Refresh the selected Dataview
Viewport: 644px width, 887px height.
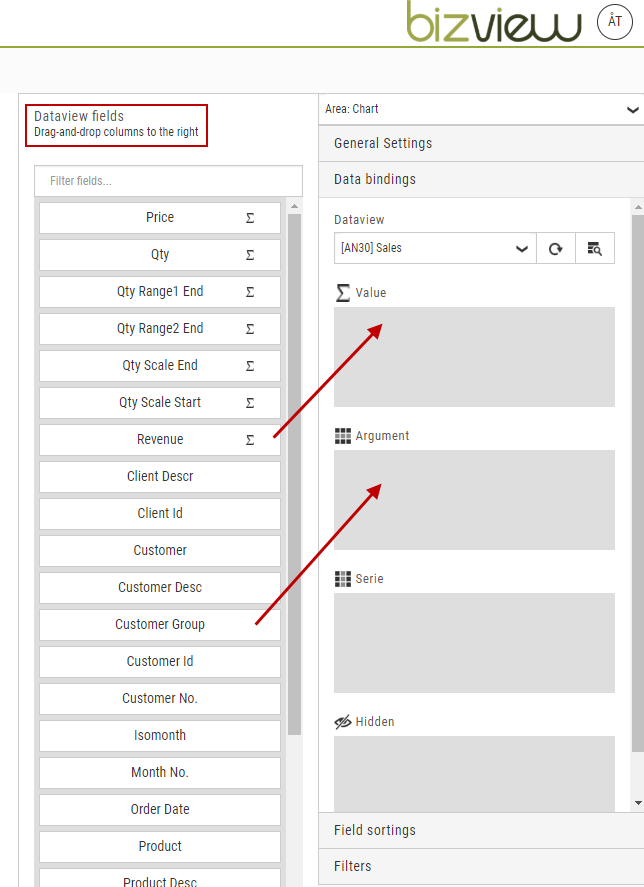pos(556,248)
